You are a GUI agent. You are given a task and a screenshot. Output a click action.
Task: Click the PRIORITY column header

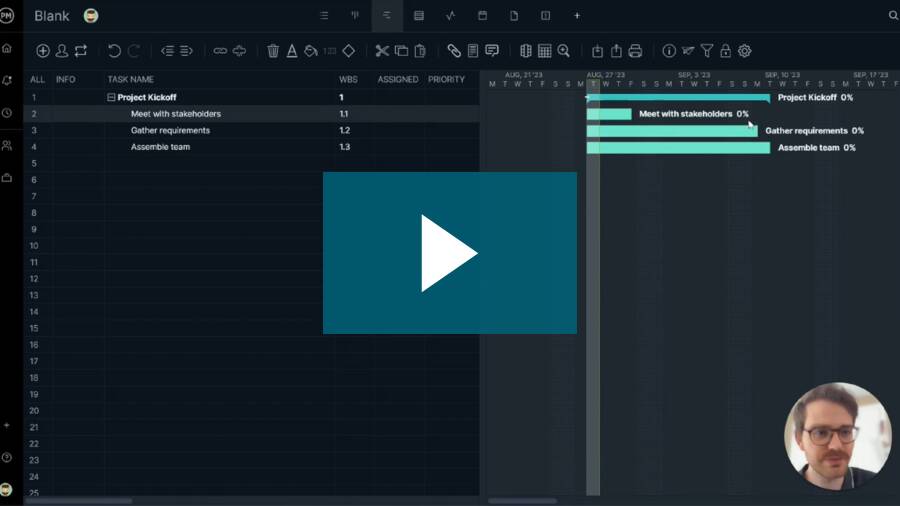[446, 79]
